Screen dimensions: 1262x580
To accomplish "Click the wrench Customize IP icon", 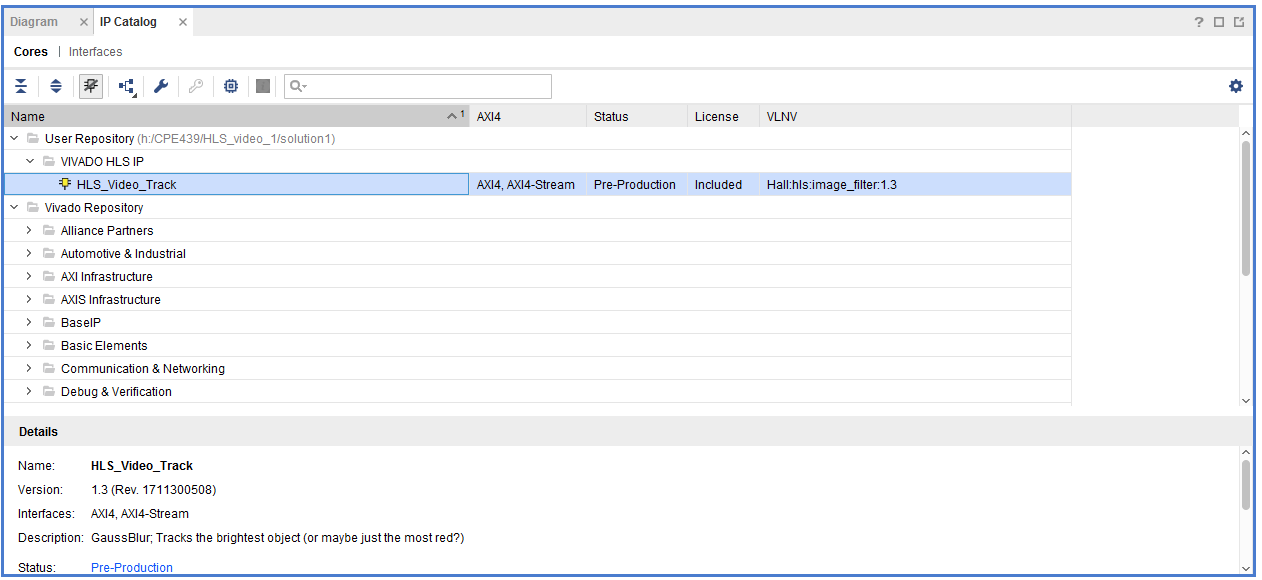I will click(160, 87).
